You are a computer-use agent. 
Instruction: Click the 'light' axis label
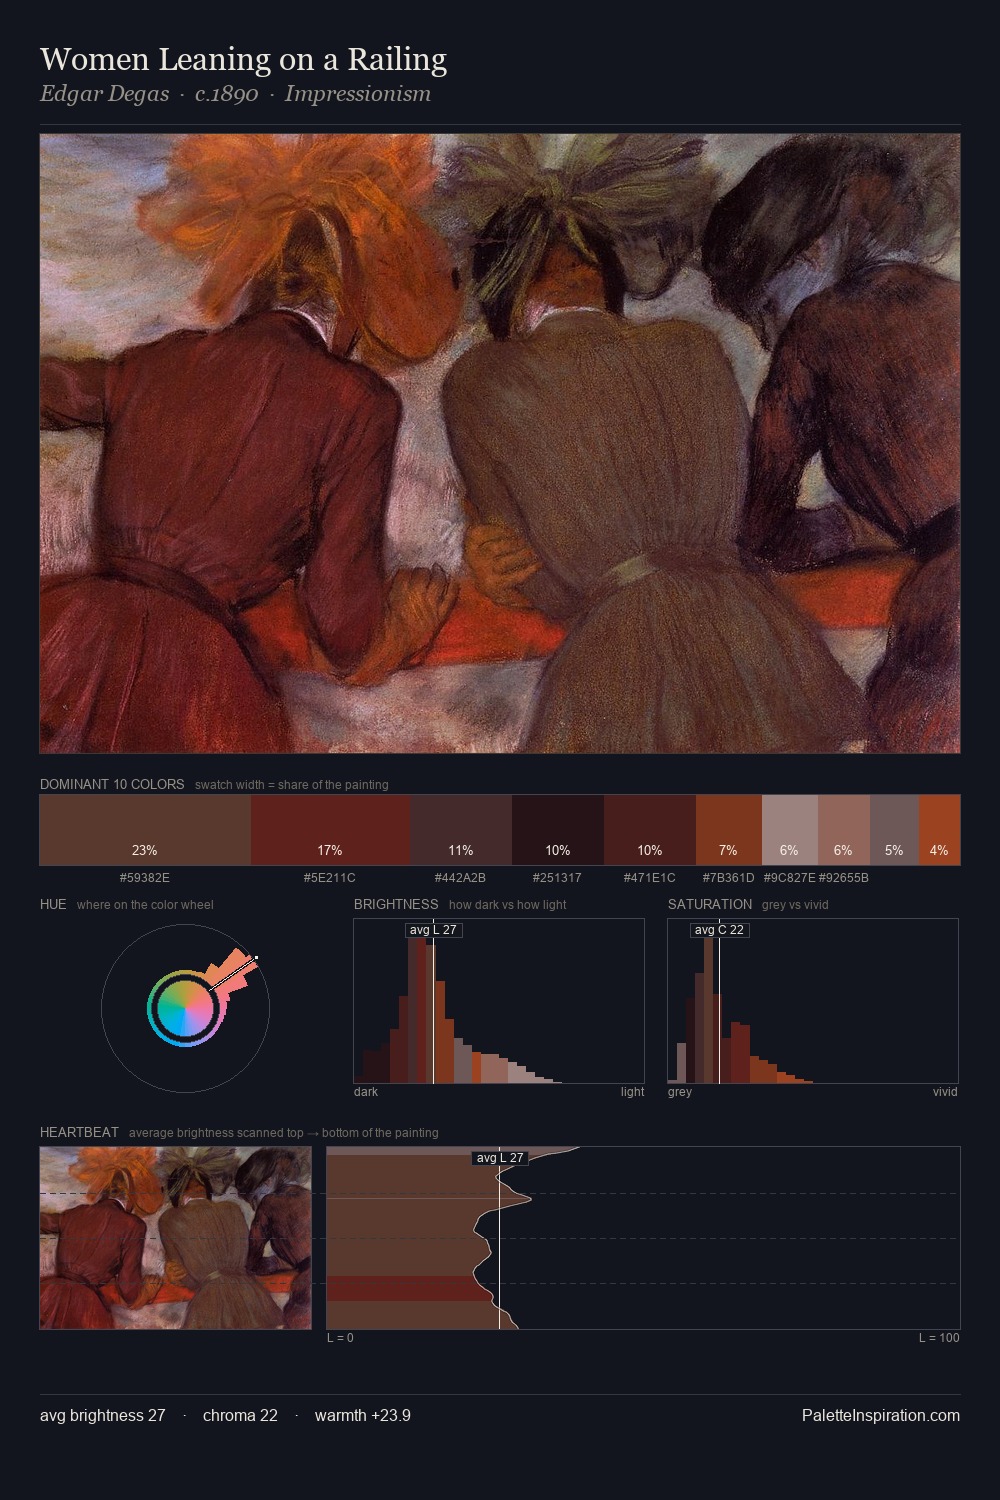click(632, 1092)
